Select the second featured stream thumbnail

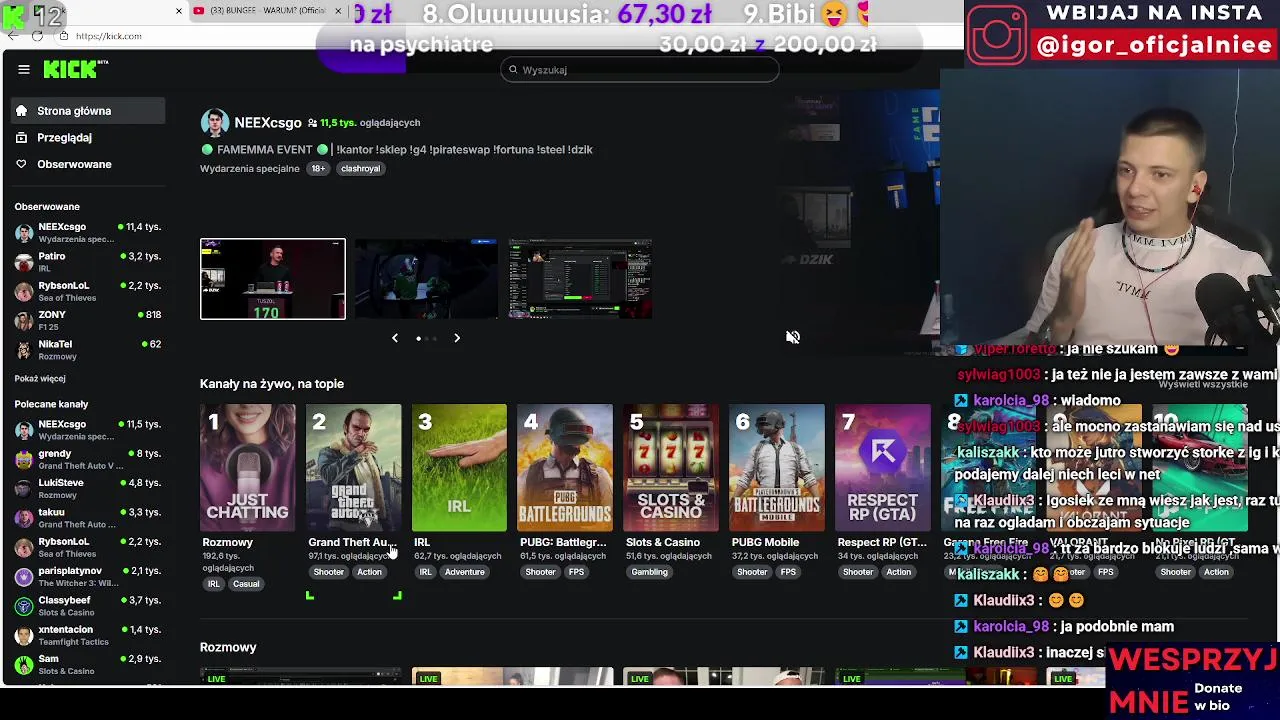(x=426, y=279)
